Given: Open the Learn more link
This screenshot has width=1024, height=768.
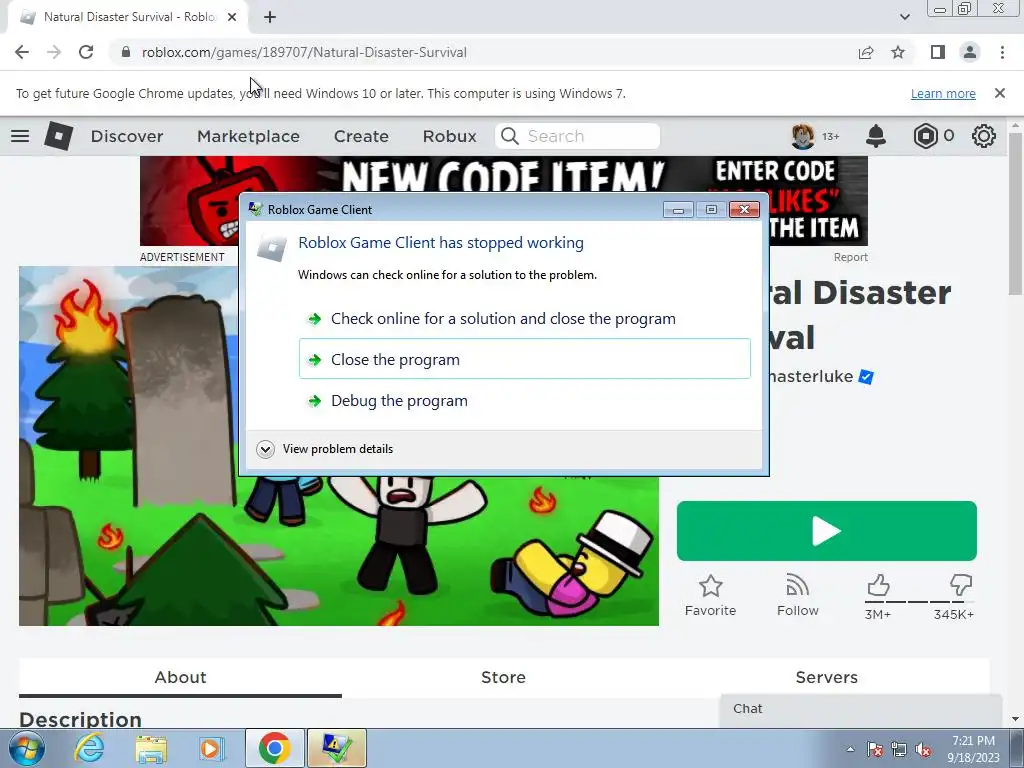Looking at the screenshot, I should 943,93.
